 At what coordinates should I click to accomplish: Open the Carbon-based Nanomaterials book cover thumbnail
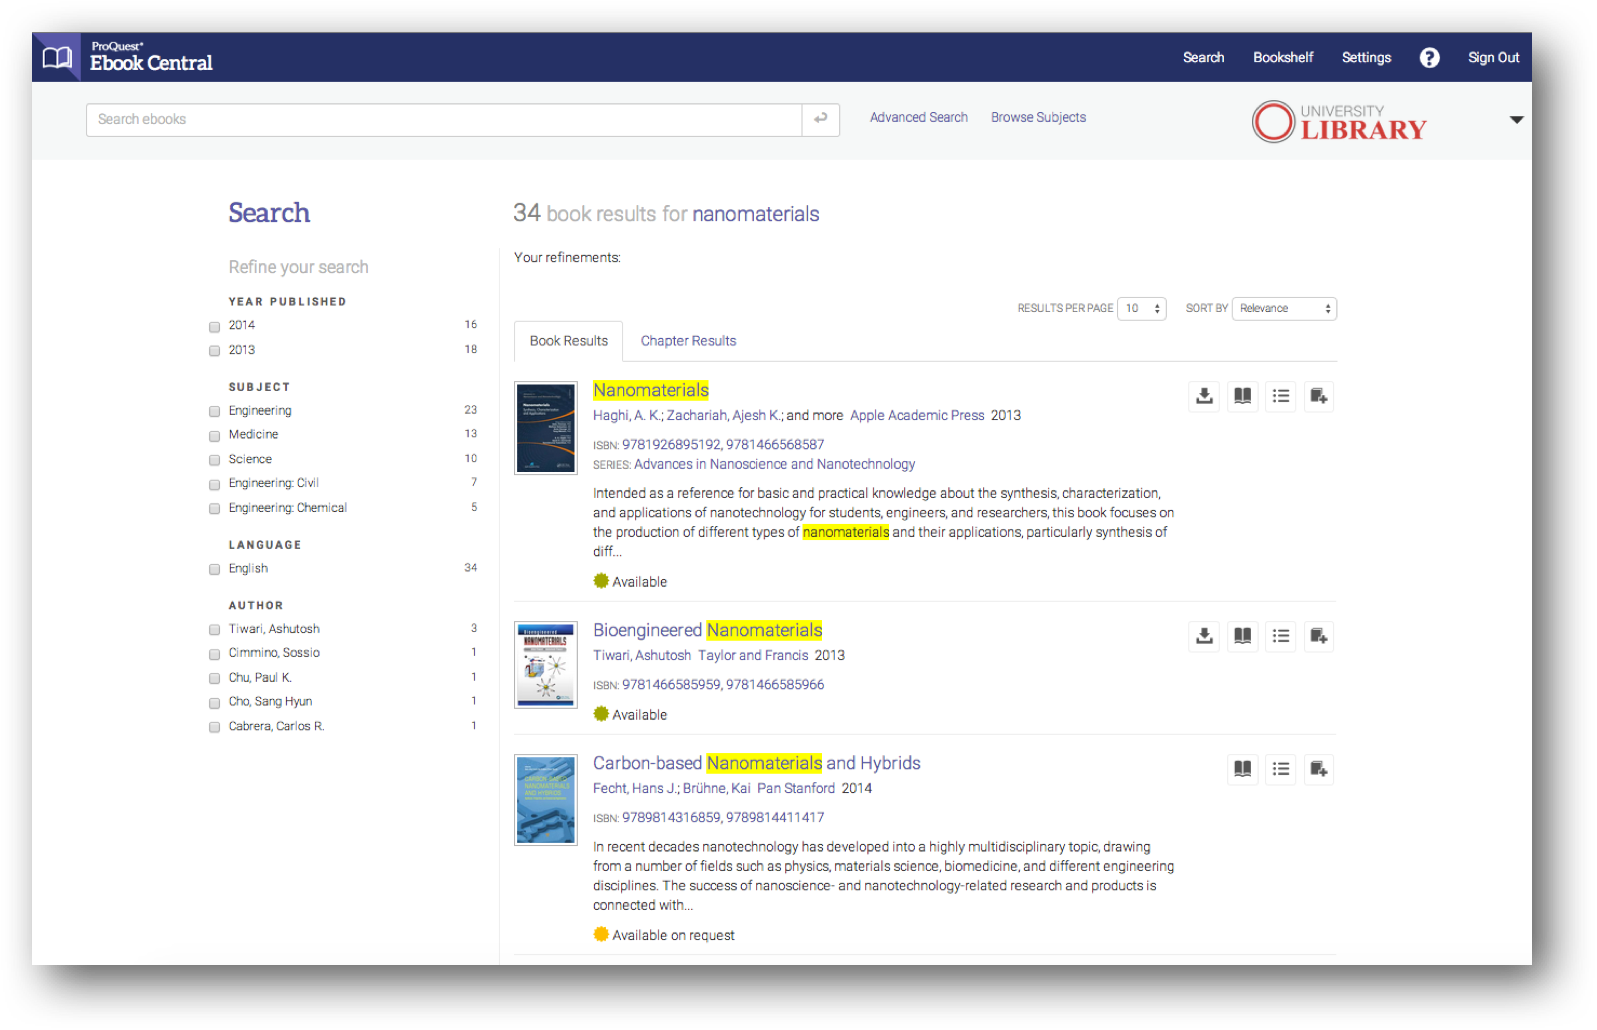pyautogui.click(x=545, y=800)
